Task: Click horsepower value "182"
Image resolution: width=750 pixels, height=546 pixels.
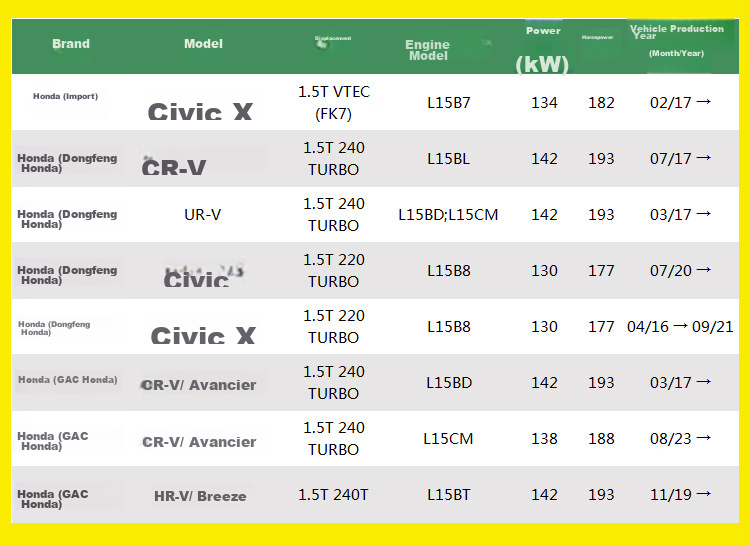Action: point(601,103)
